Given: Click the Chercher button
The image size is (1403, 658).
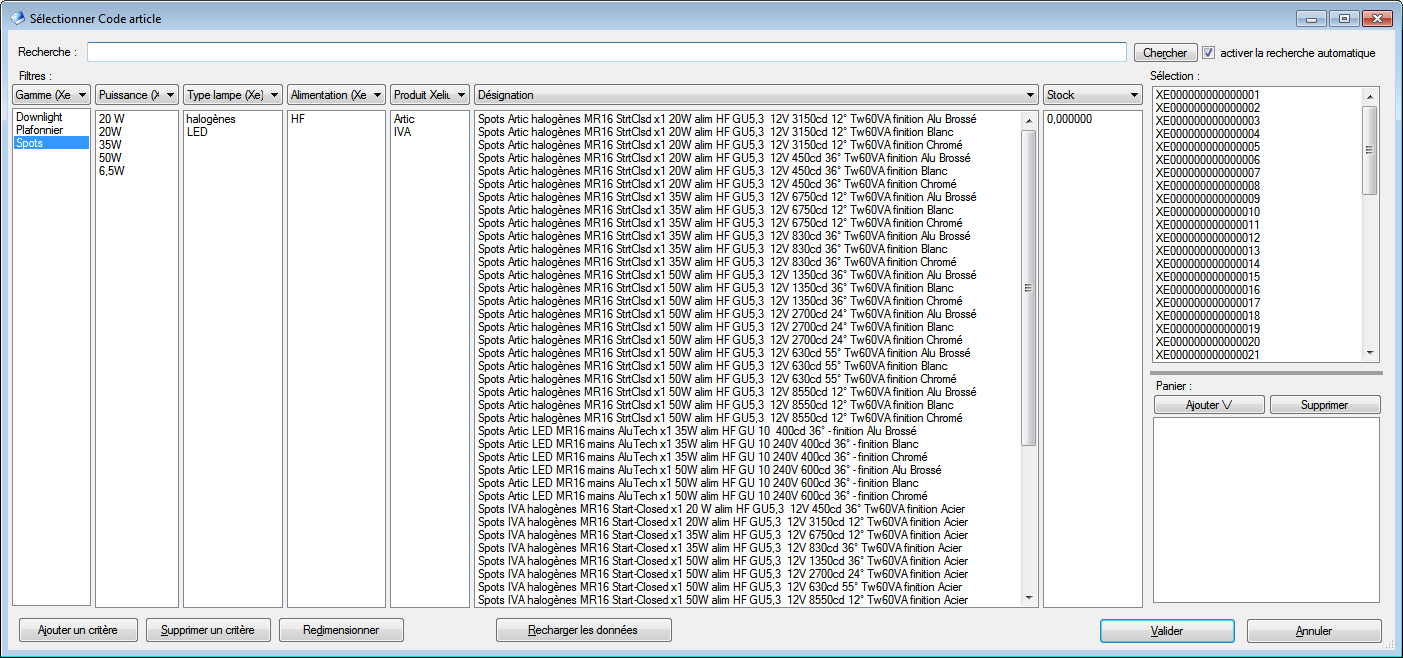Looking at the screenshot, I should 1165,53.
